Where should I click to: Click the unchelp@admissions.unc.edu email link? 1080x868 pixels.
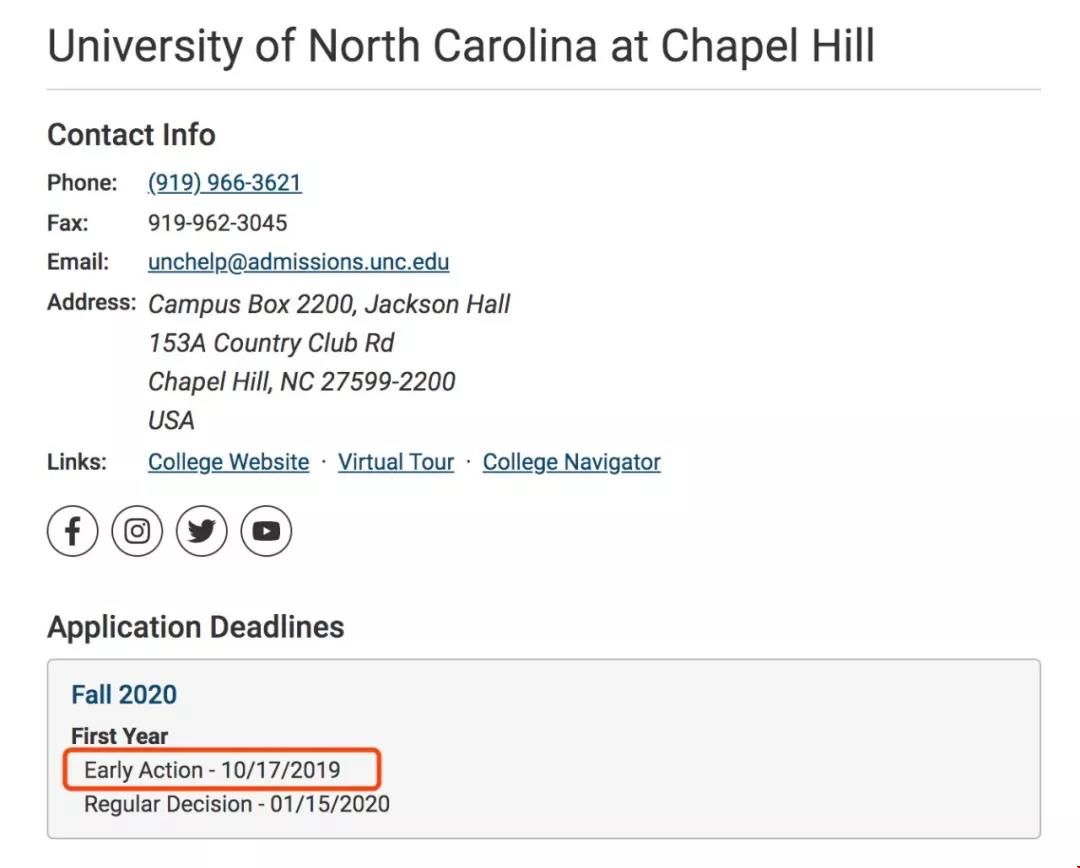[x=298, y=262]
